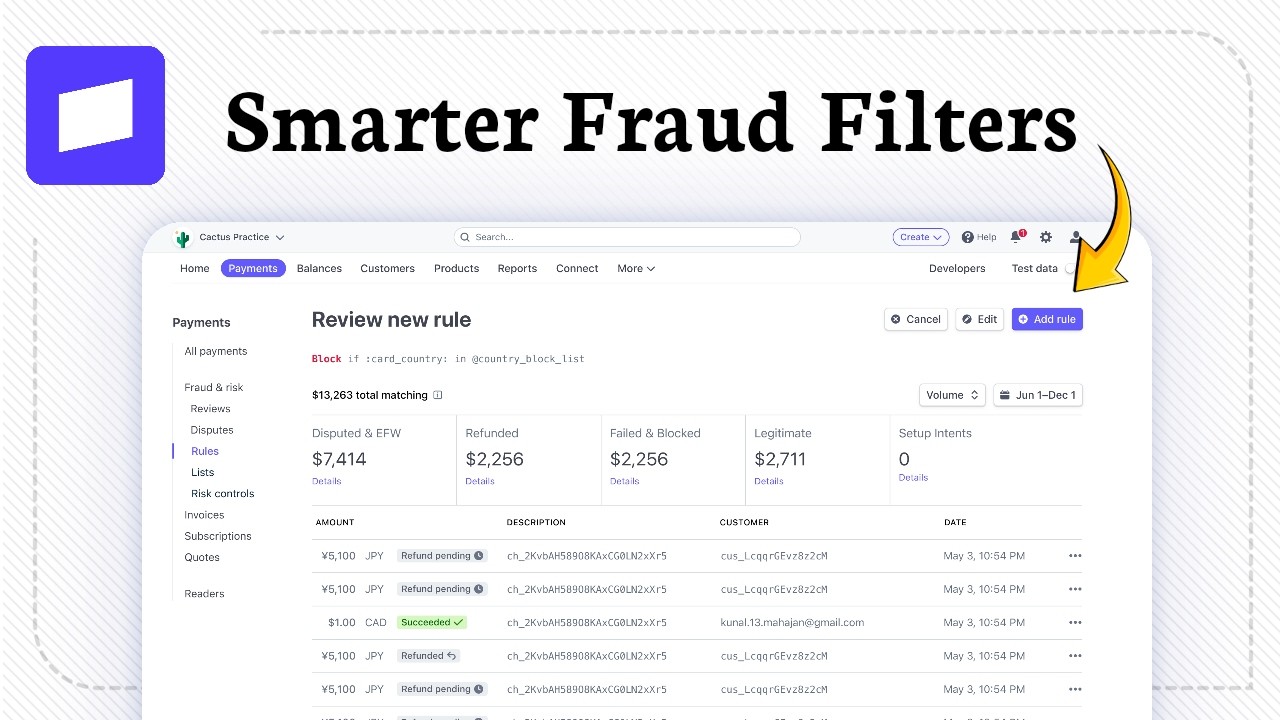This screenshot has width=1280, height=720.
Task: Open the more options menu for the CAD row
Action: pos(1075,622)
